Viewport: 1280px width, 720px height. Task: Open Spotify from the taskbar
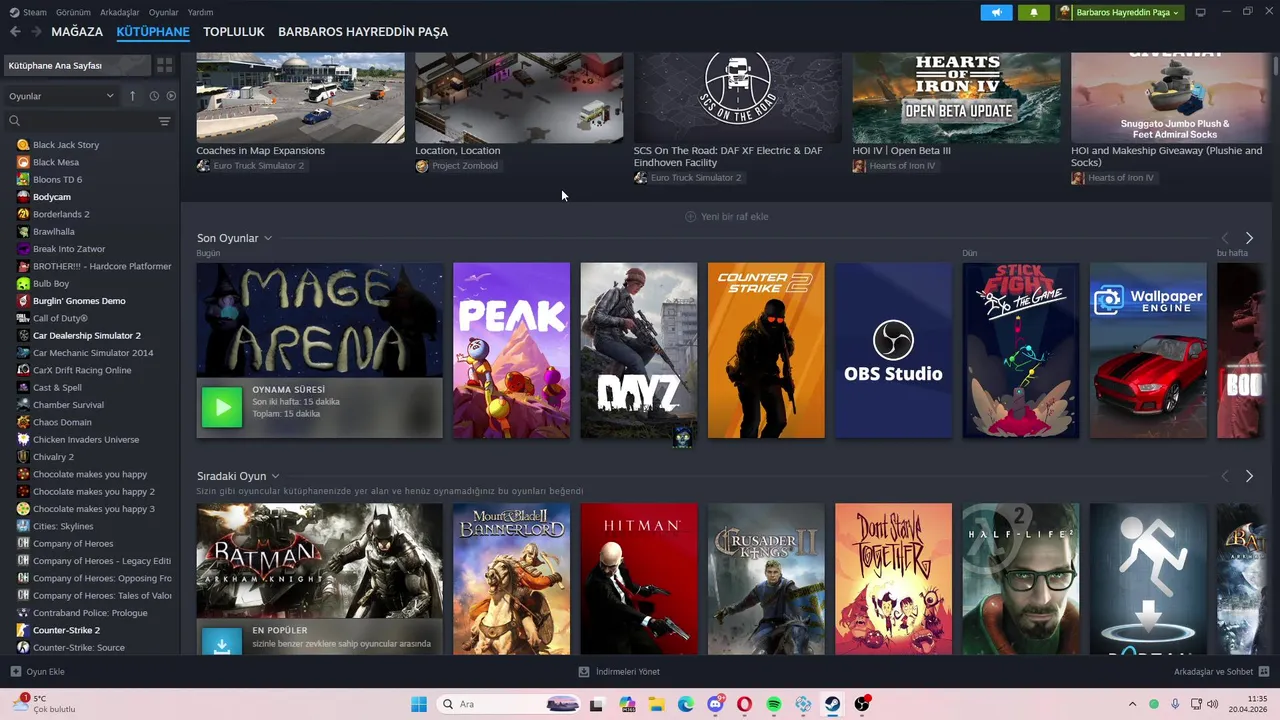(774, 704)
